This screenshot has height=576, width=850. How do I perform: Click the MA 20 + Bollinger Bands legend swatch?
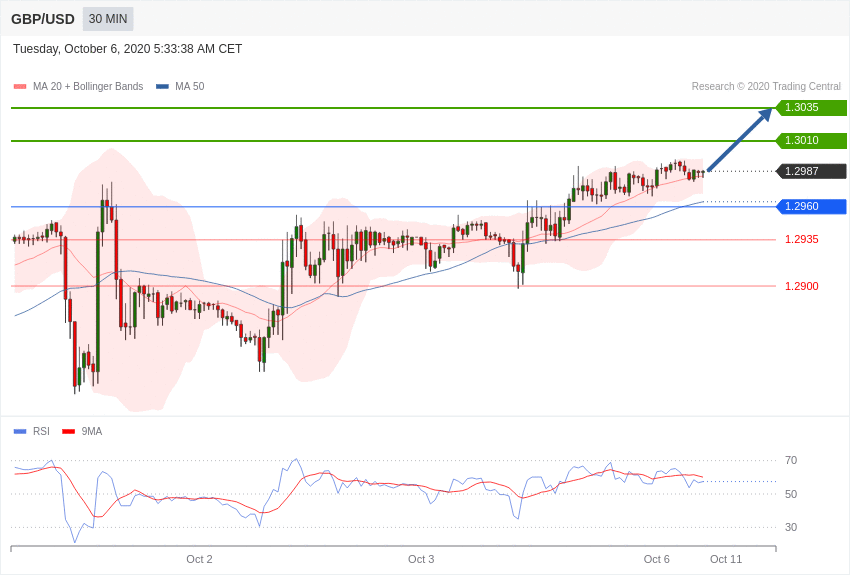(20, 86)
